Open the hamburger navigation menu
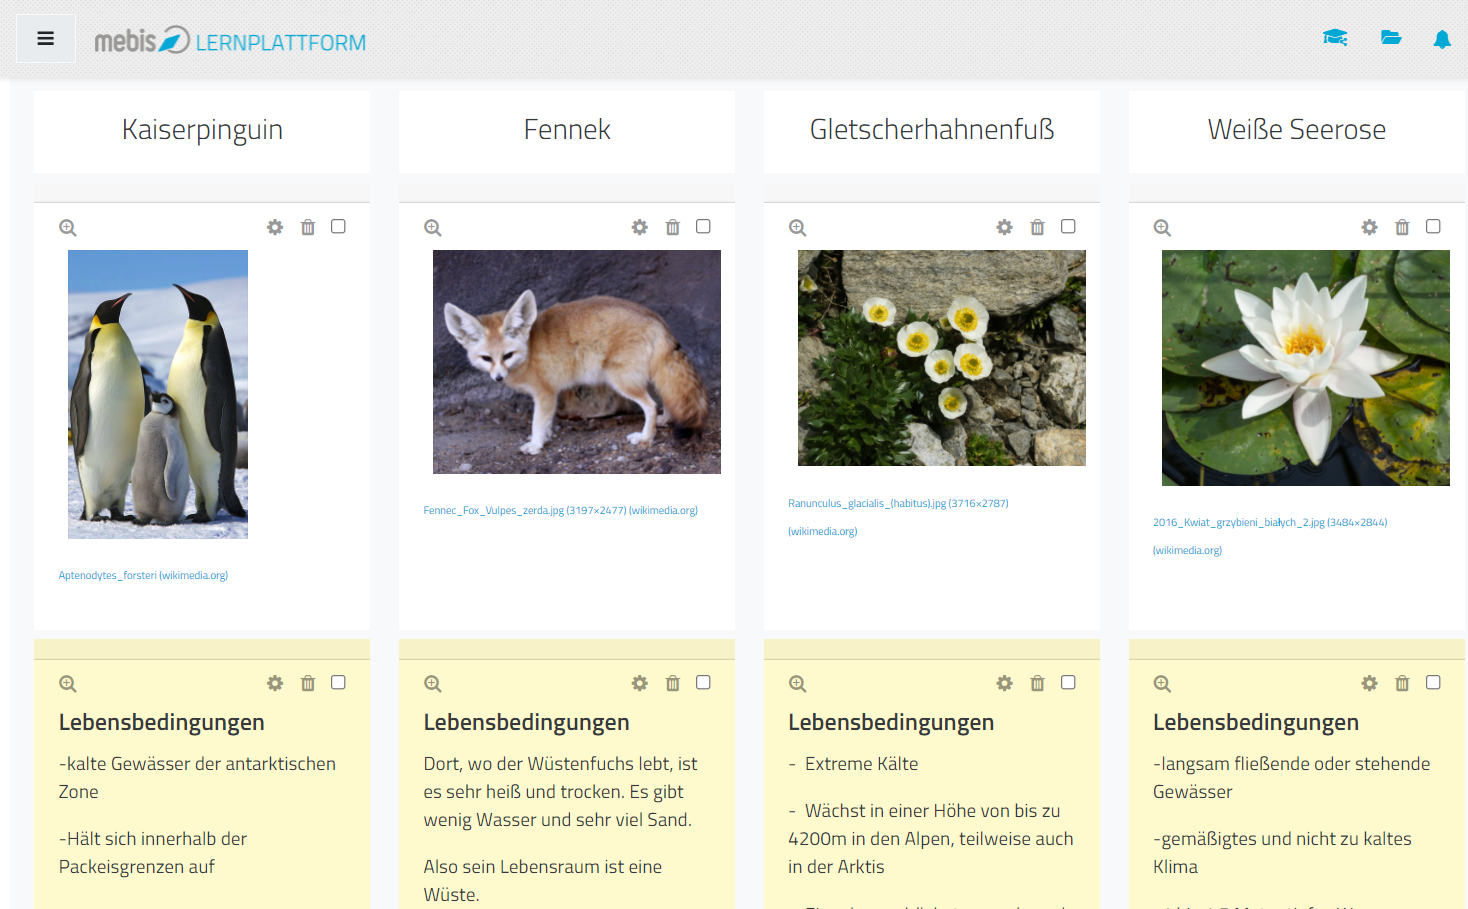1468x909 pixels. coord(45,39)
